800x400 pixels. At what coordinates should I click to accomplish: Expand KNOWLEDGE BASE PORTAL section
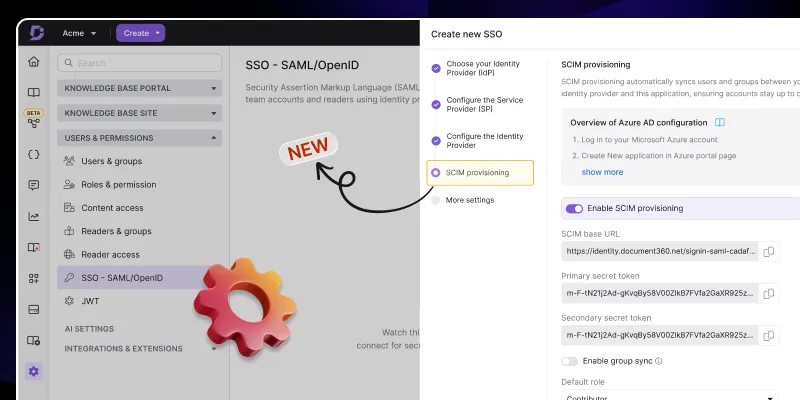coord(139,88)
